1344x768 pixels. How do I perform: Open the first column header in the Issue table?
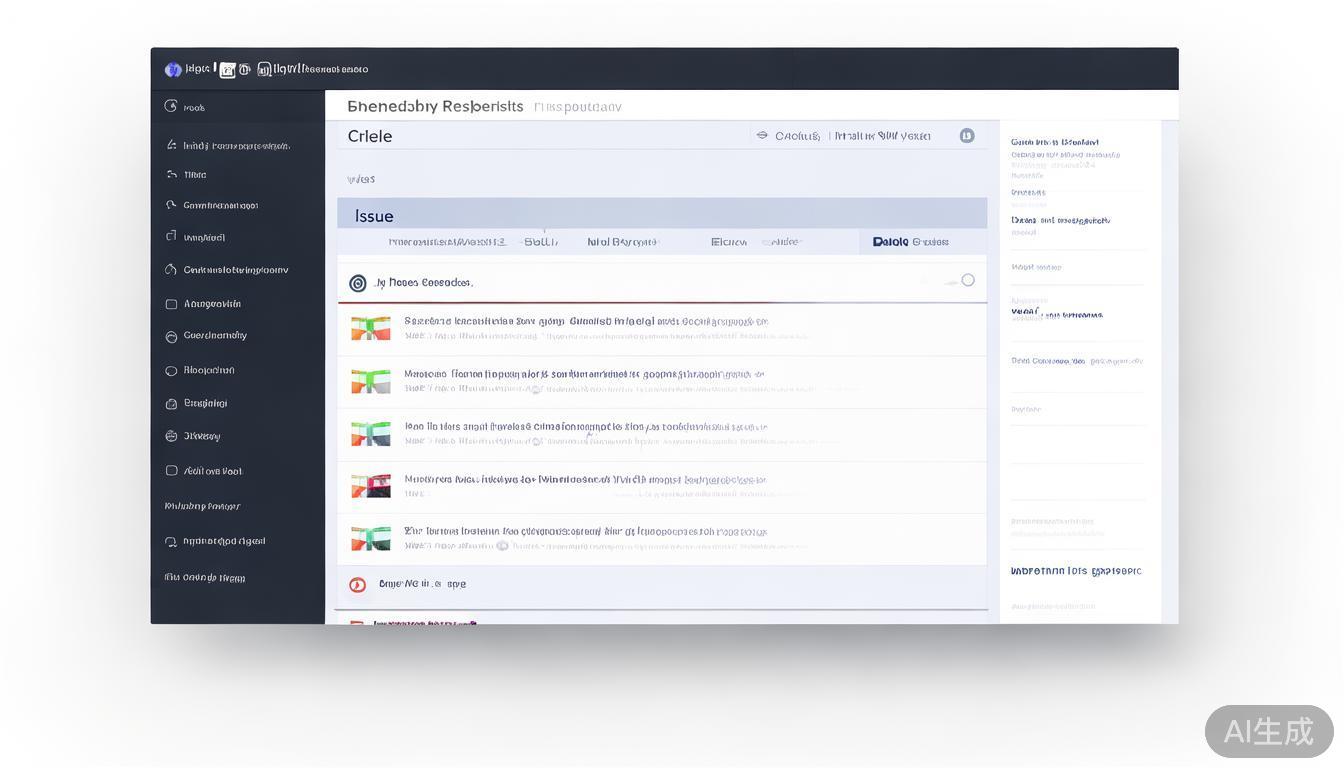pos(447,242)
